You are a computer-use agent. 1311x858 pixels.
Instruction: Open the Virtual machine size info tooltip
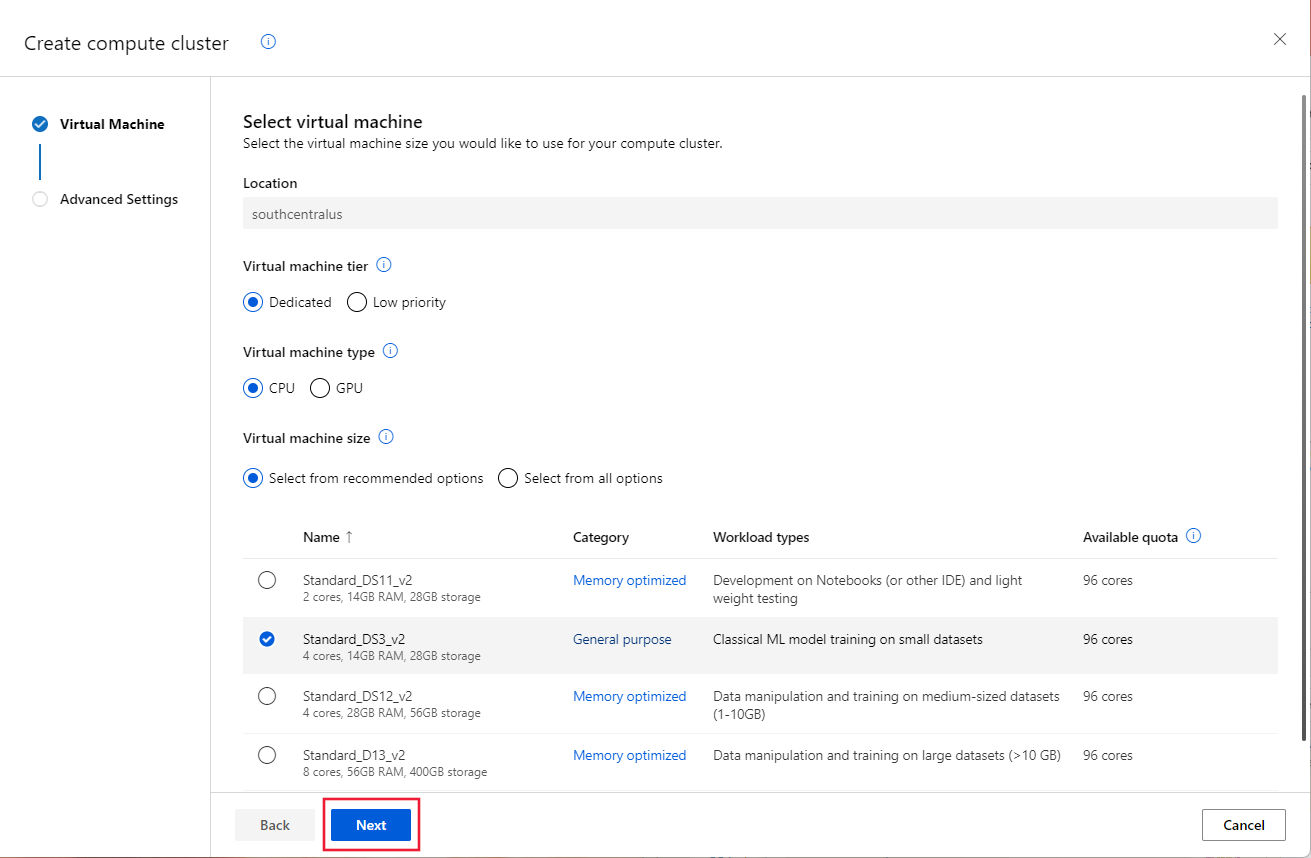point(386,437)
